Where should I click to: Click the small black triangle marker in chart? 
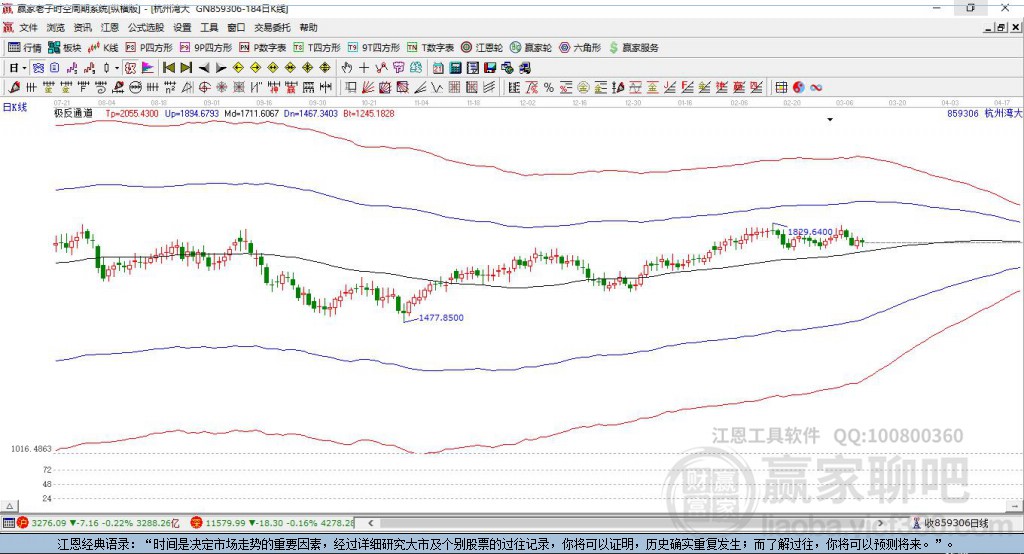[830, 120]
